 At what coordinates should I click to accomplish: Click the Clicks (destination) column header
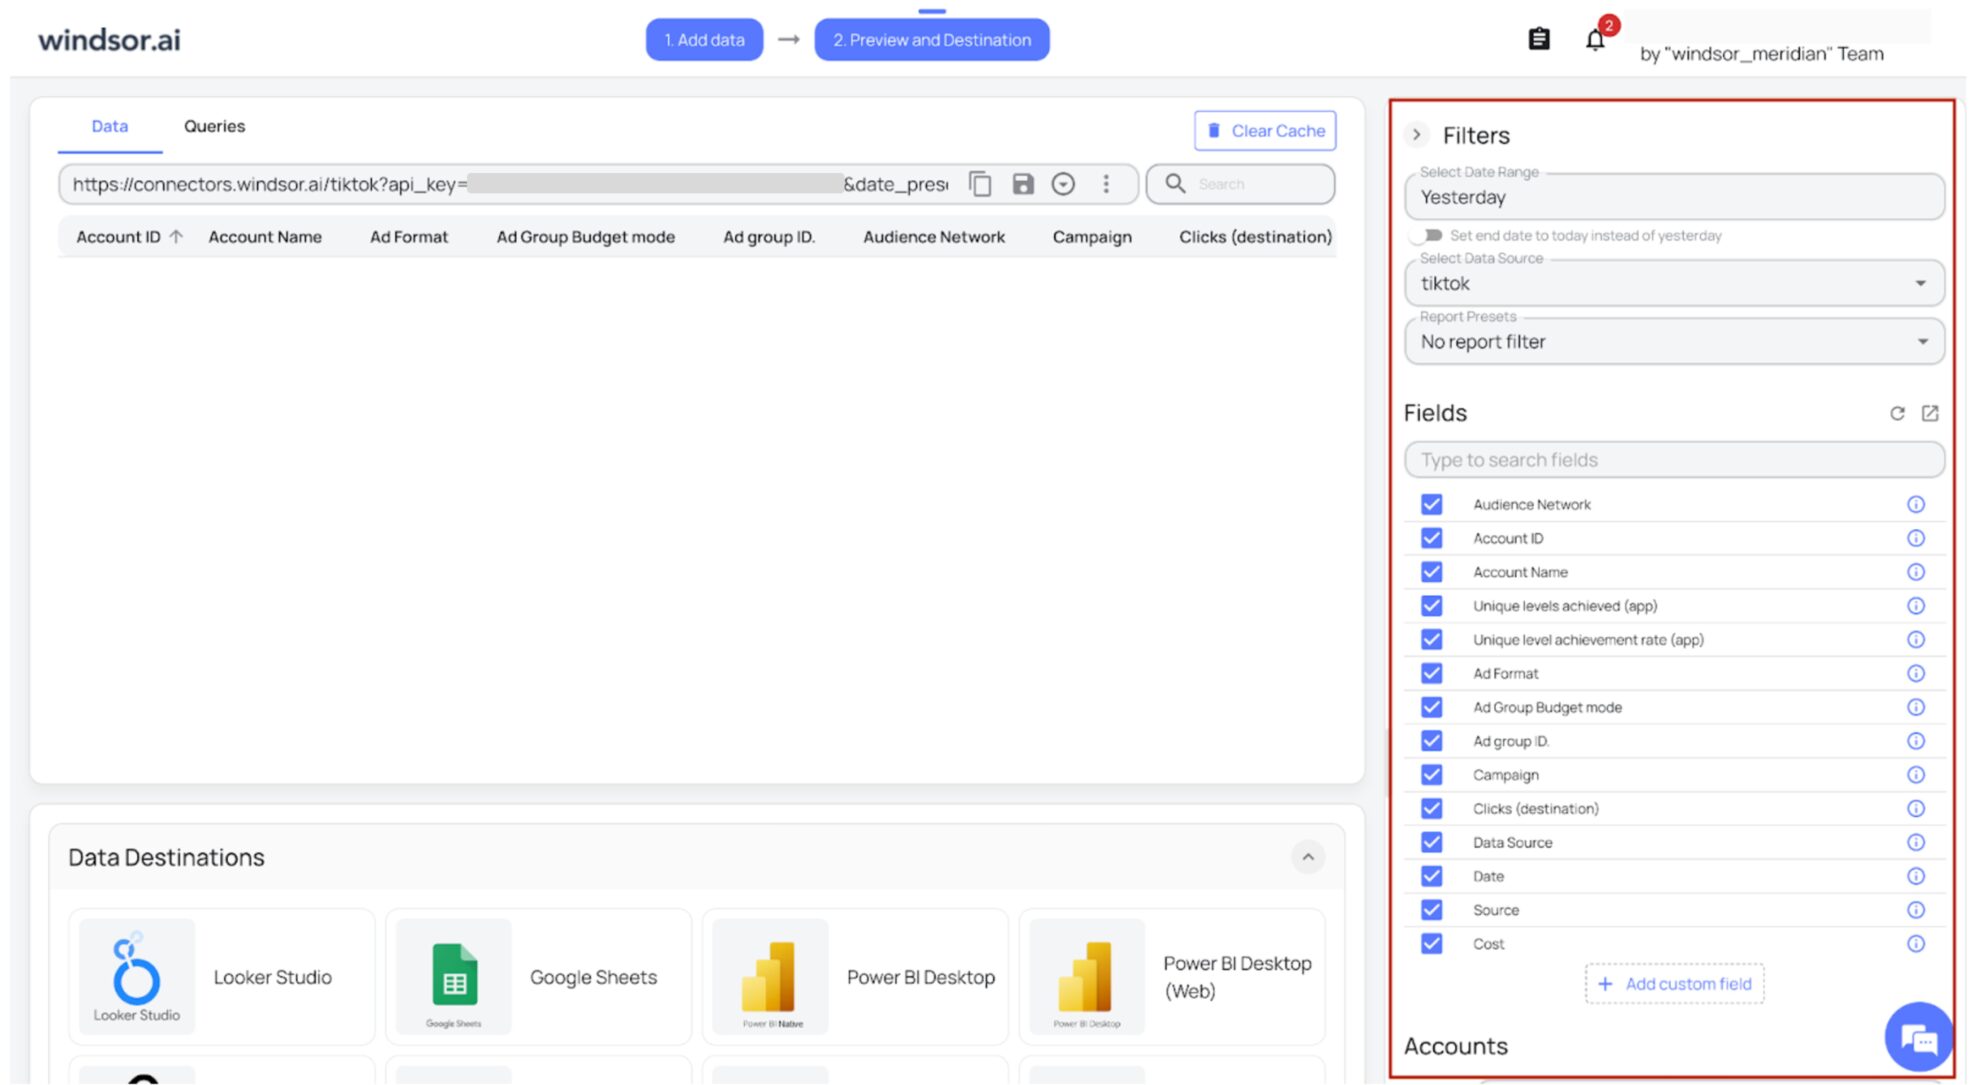point(1255,237)
